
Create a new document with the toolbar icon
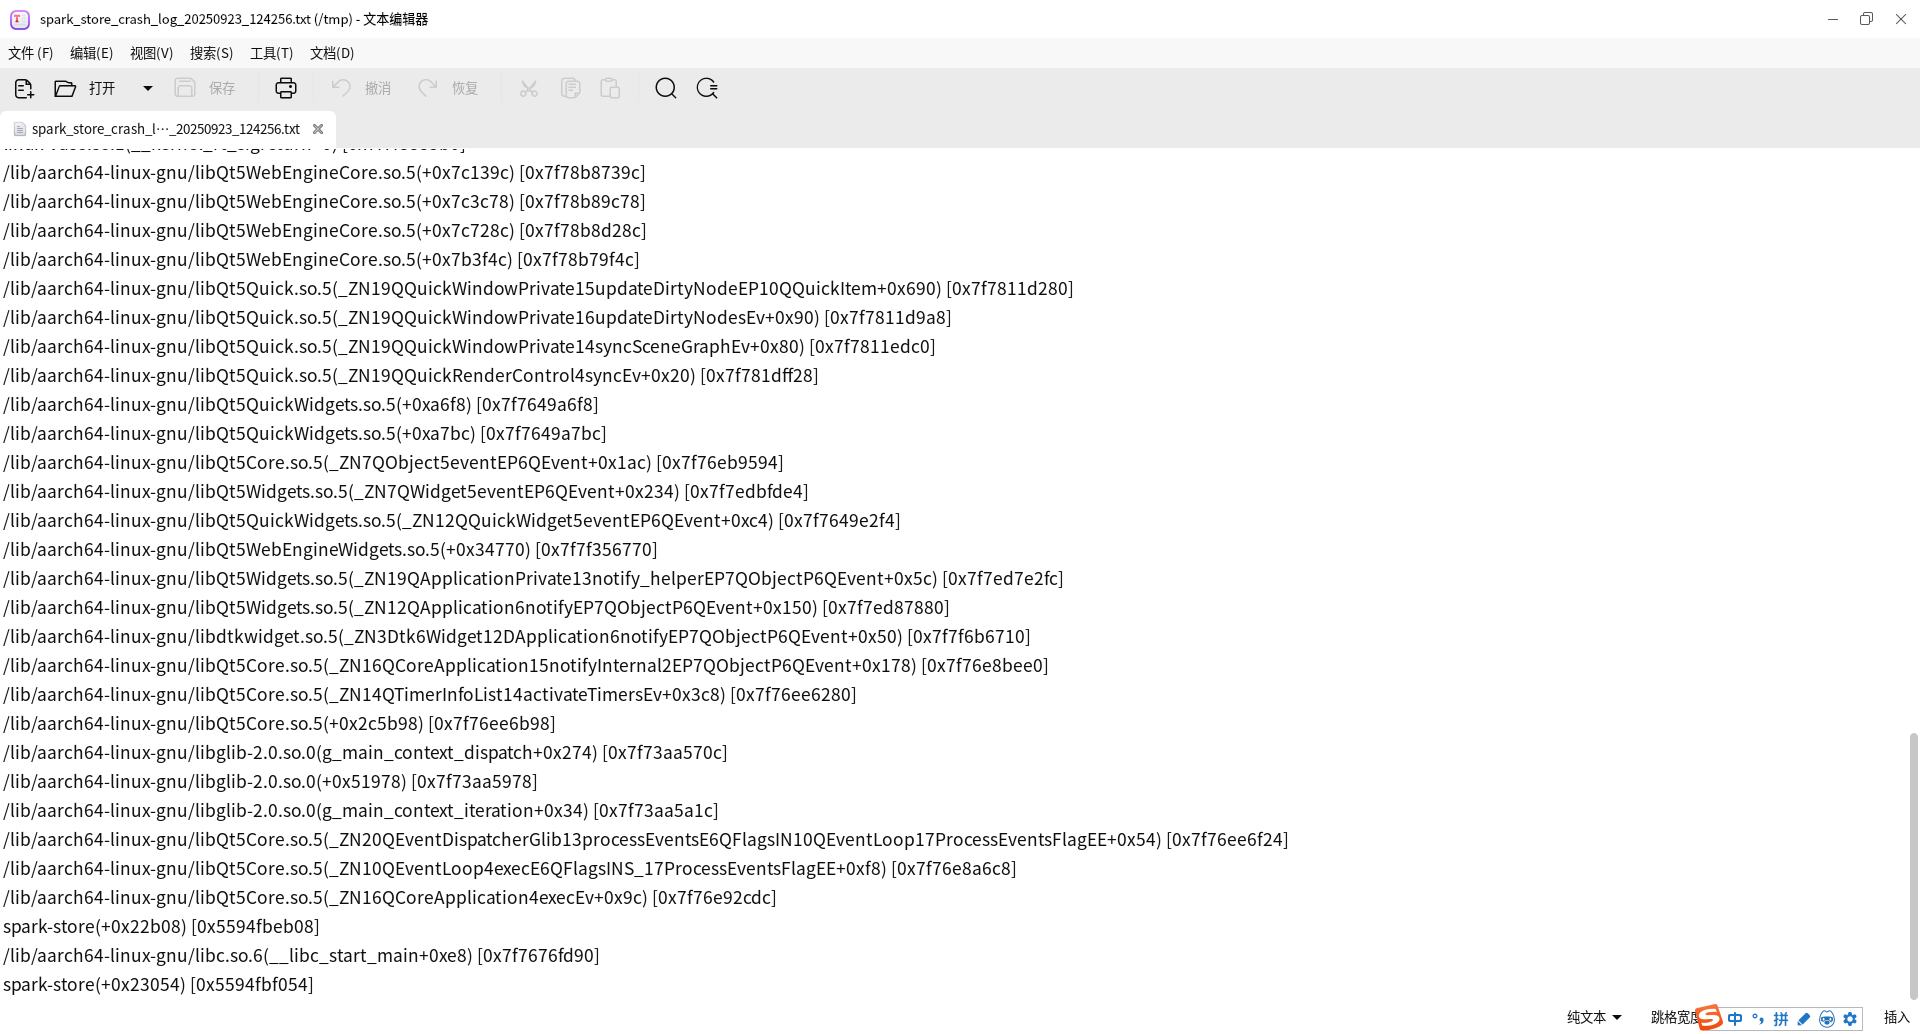point(24,88)
